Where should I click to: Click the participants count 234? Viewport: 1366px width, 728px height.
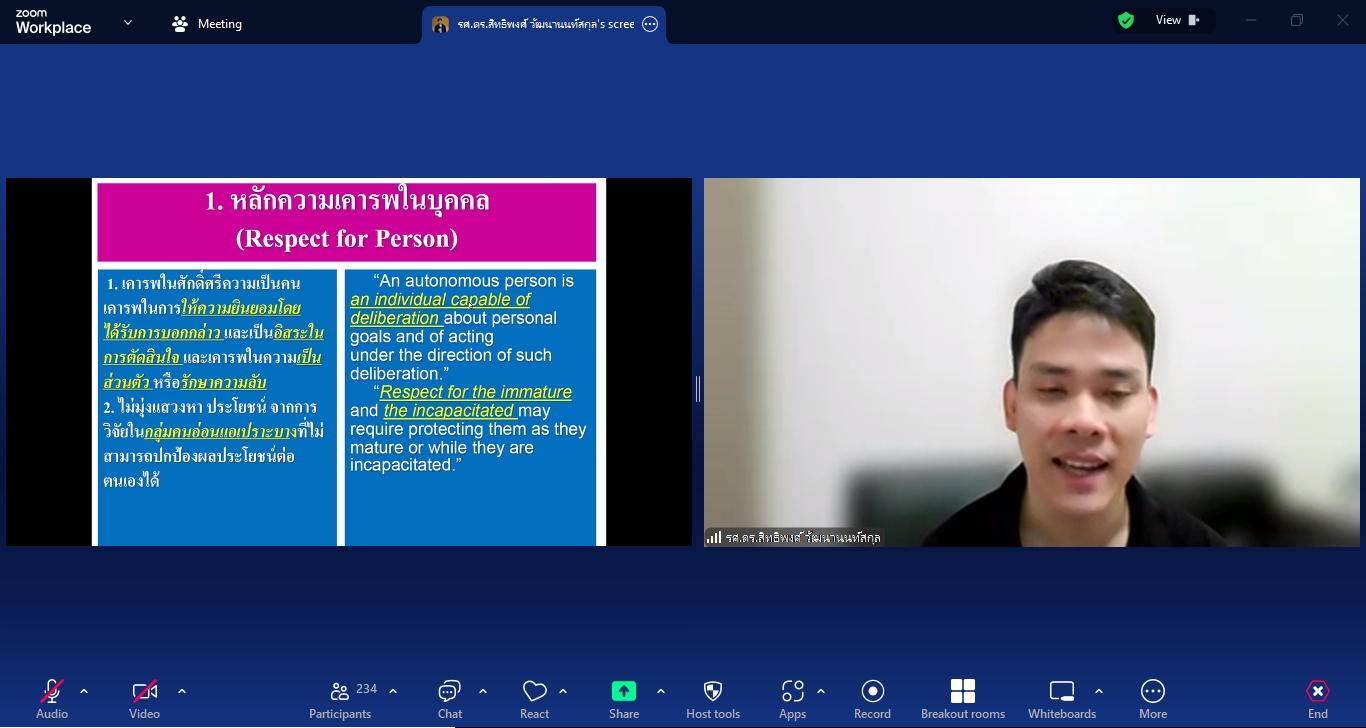[x=367, y=689]
